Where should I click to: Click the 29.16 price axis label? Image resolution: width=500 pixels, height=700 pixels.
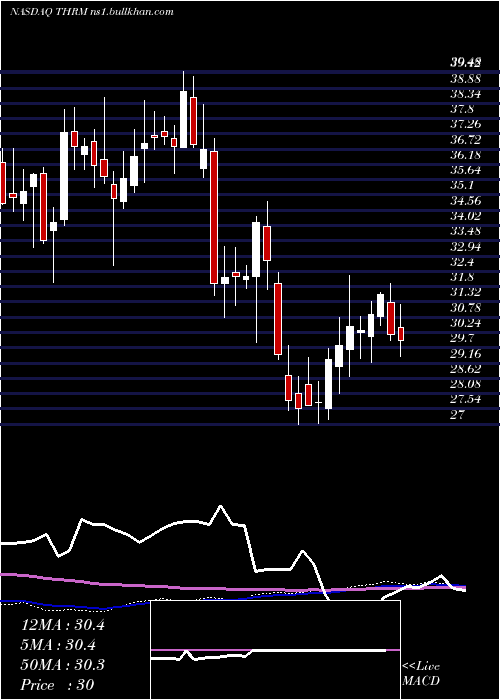[x=466, y=354]
